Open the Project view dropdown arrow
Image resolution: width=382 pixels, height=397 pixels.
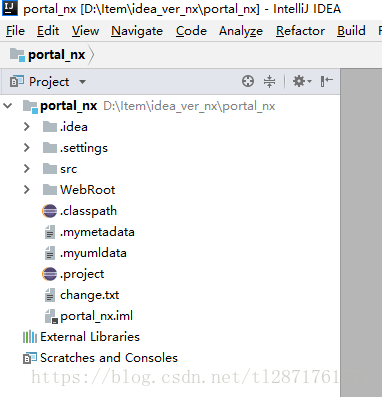(x=82, y=82)
